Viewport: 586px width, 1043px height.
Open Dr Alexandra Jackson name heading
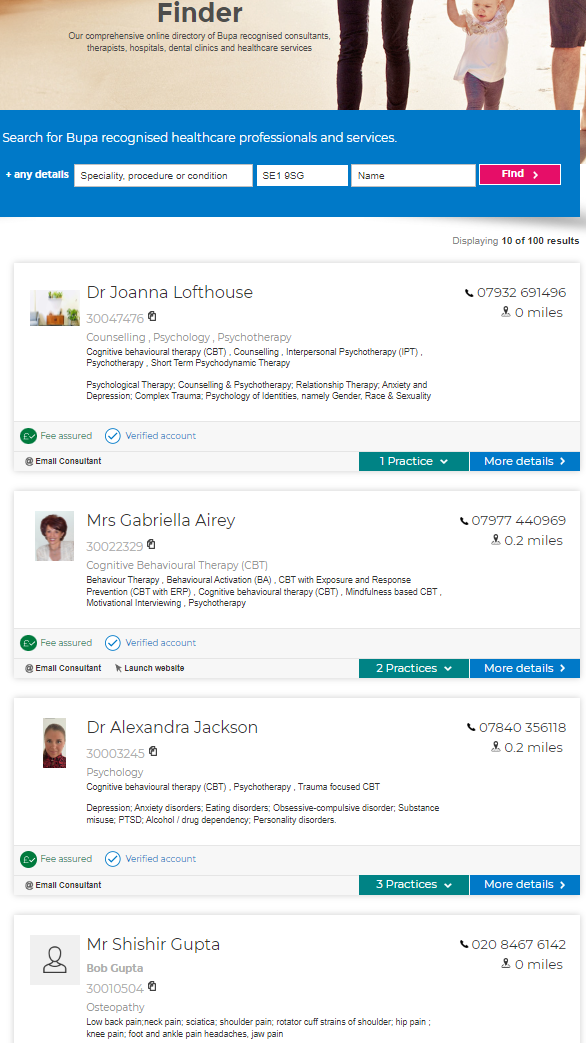pyautogui.click(x=172, y=728)
